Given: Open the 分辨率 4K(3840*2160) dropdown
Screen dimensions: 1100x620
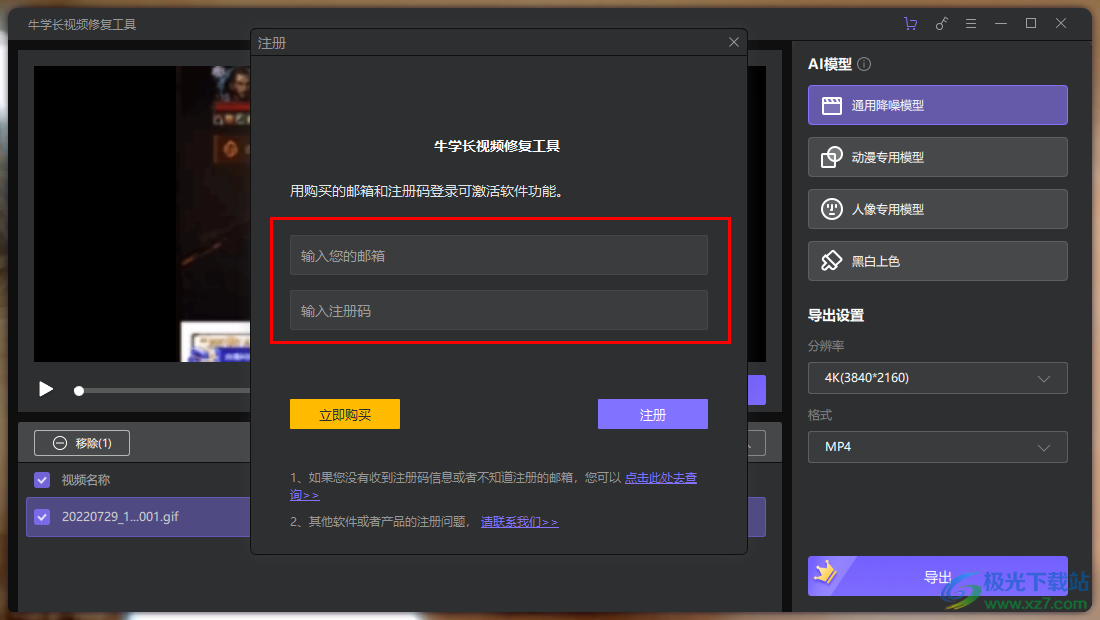Looking at the screenshot, I should click(937, 378).
